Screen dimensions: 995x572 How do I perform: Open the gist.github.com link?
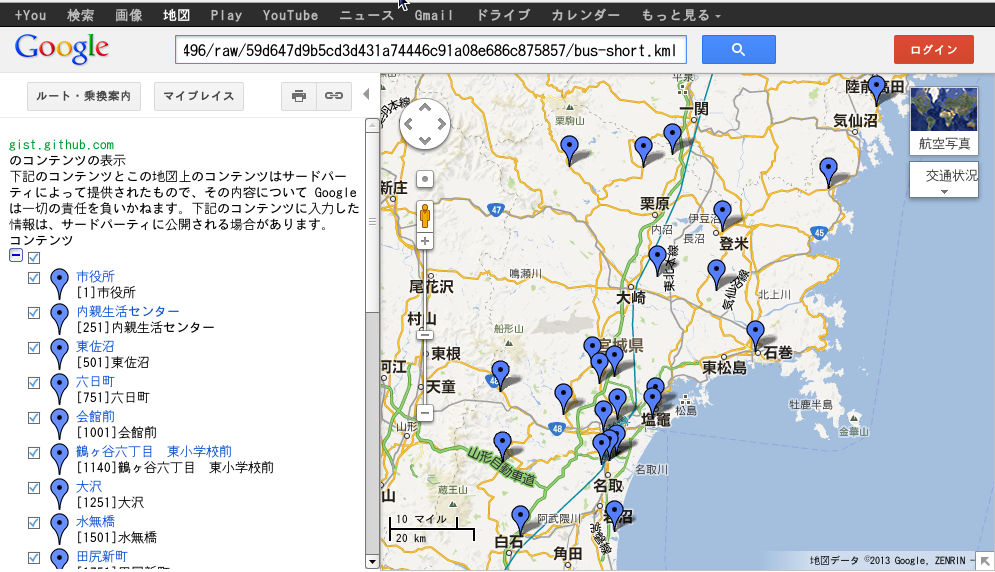(62, 145)
